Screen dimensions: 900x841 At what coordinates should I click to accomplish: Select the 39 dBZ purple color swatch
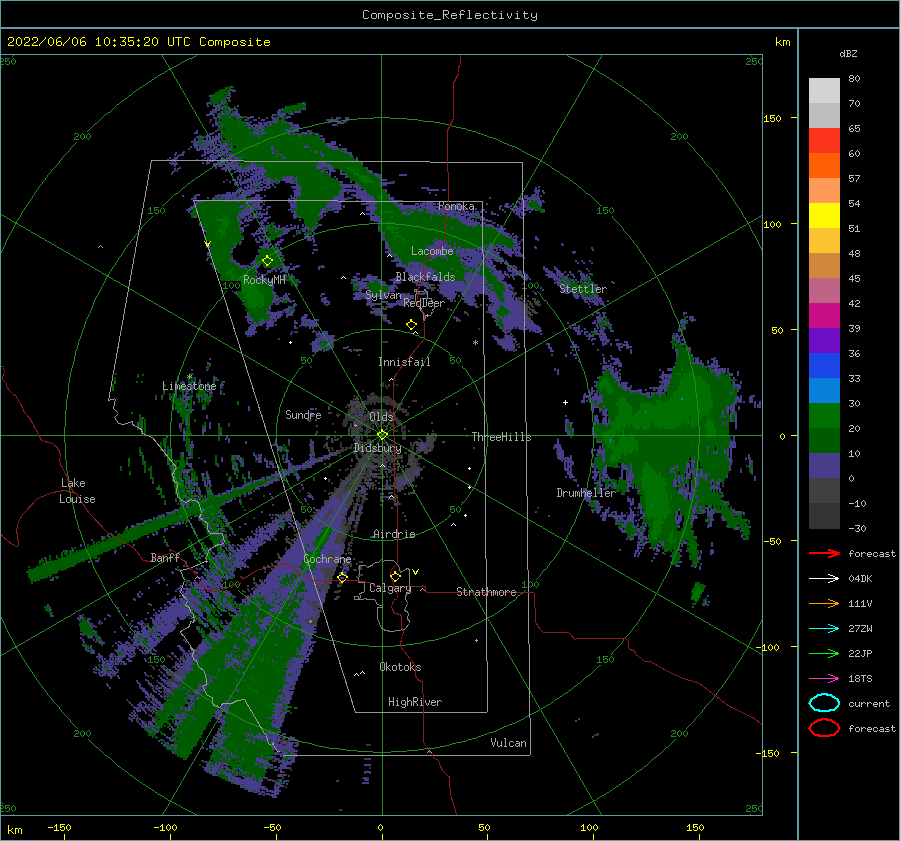[x=824, y=340]
